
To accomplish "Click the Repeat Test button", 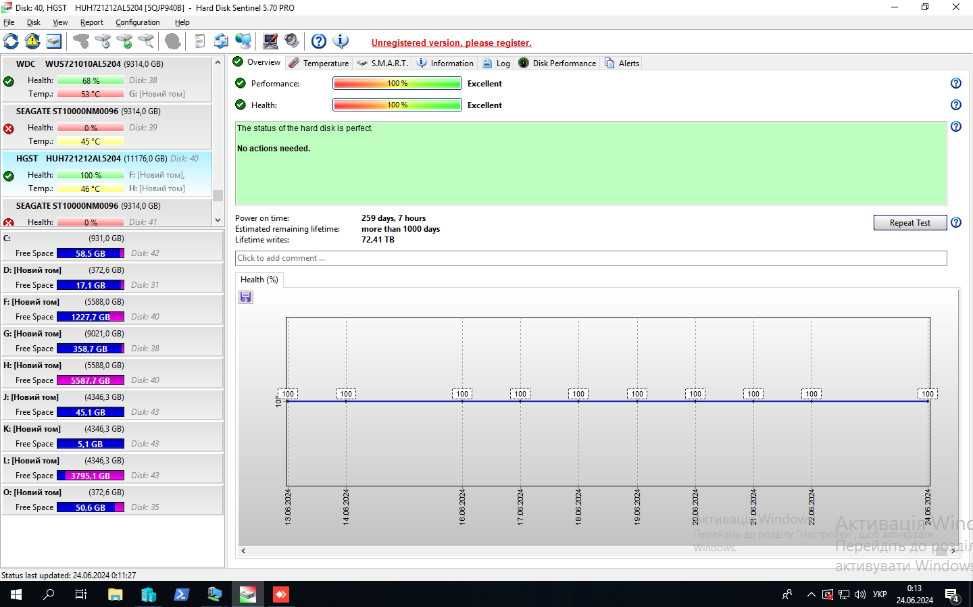I will (910, 223).
